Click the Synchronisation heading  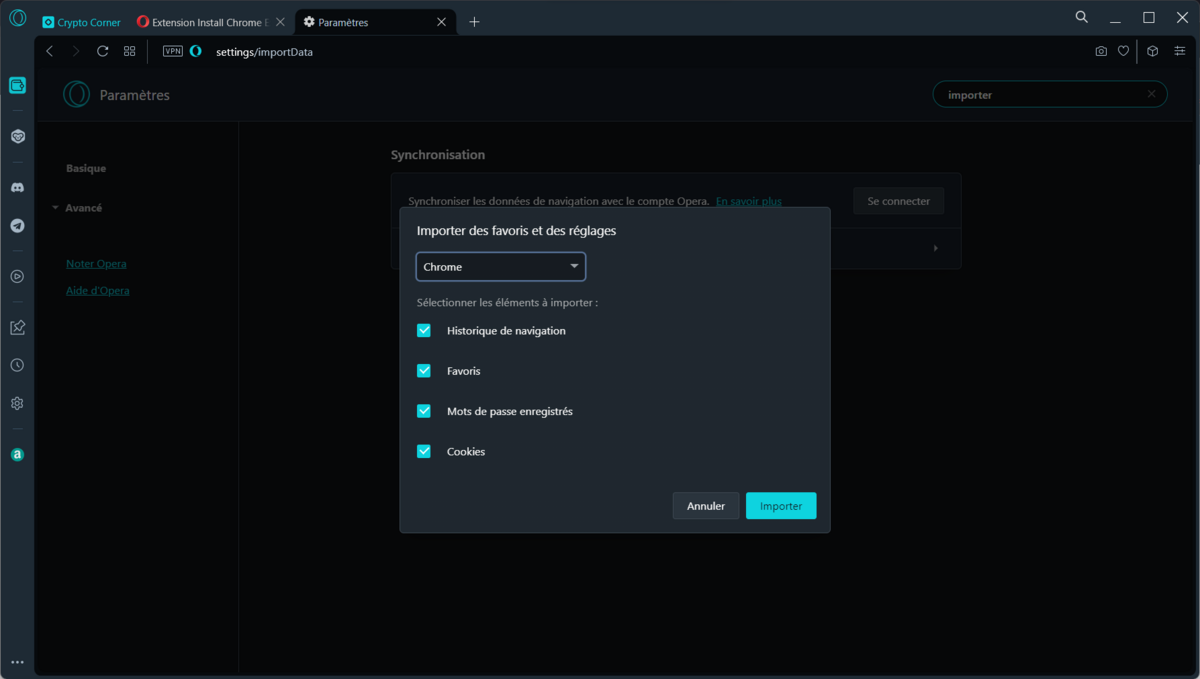pos(438,155)
